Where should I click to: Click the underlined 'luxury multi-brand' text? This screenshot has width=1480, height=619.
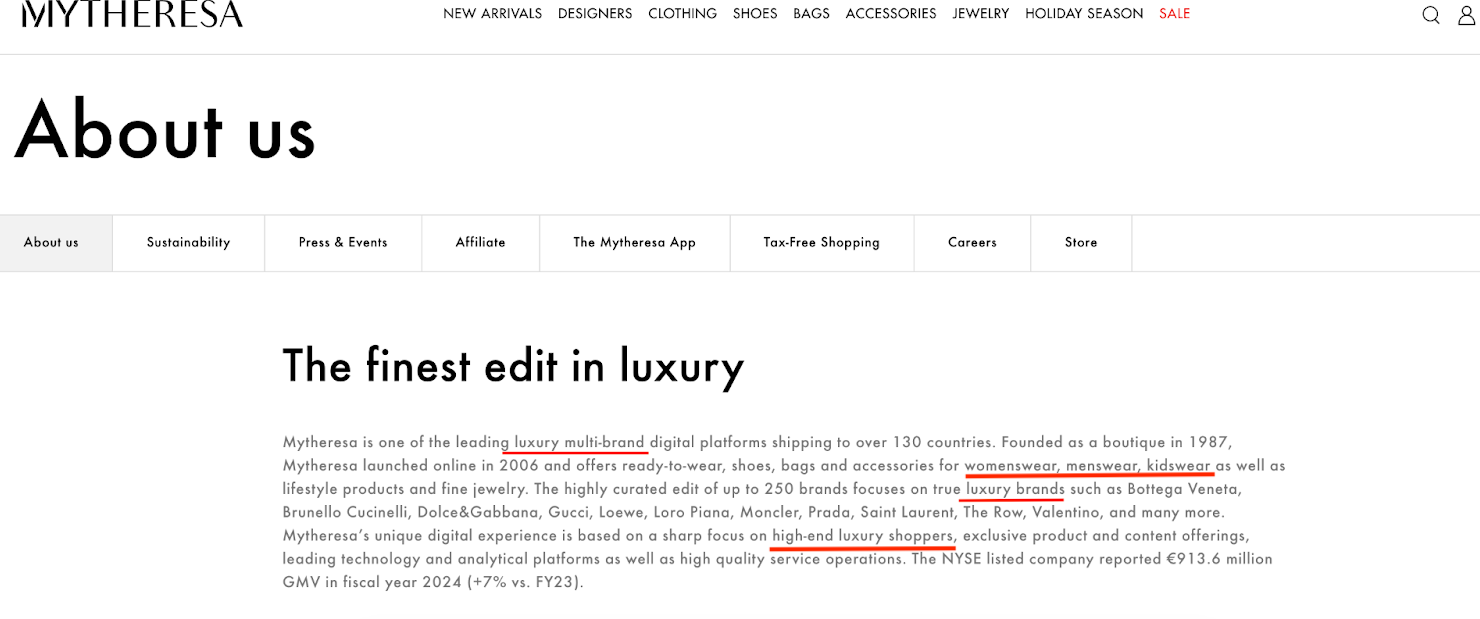579,442
